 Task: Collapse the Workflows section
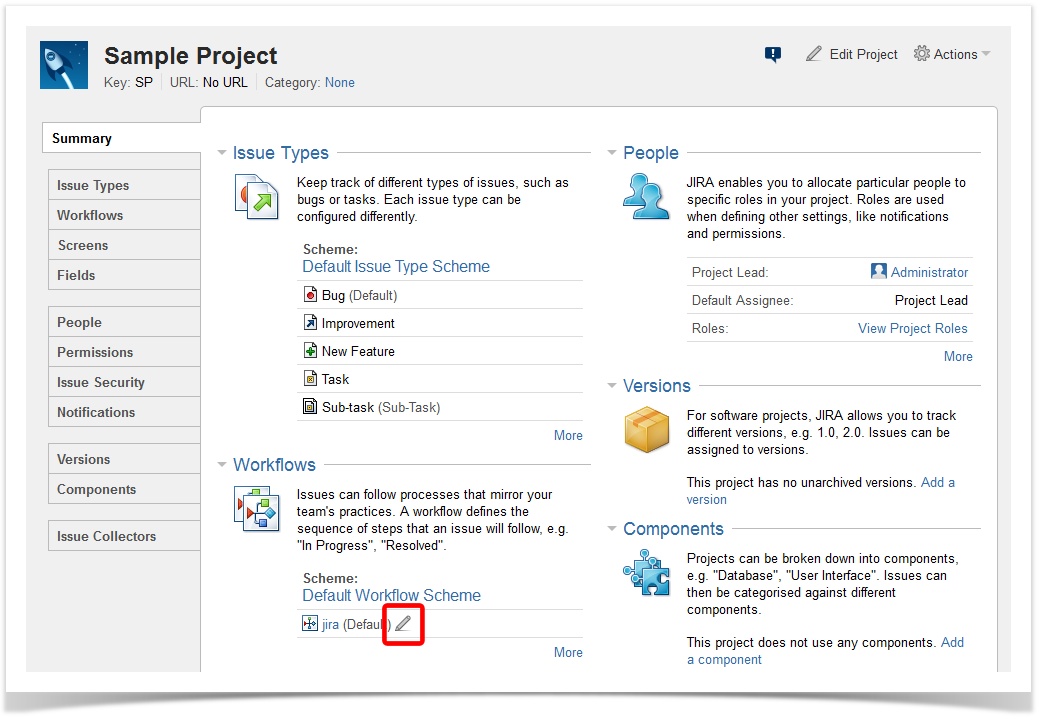click(x=222, y=465)
